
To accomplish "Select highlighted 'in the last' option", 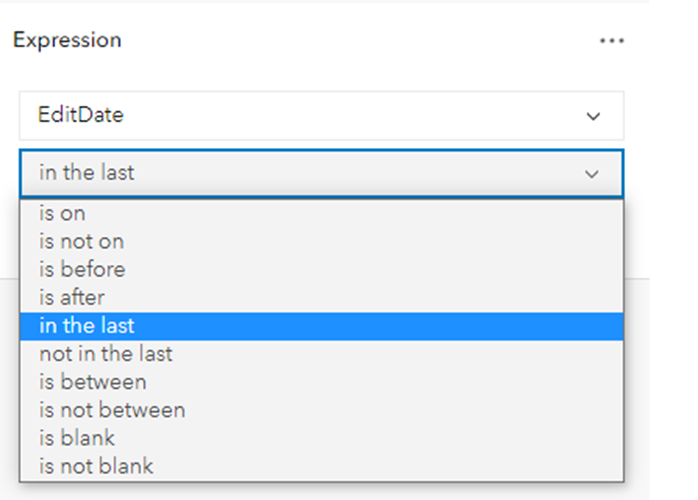I will click(87, 326).
